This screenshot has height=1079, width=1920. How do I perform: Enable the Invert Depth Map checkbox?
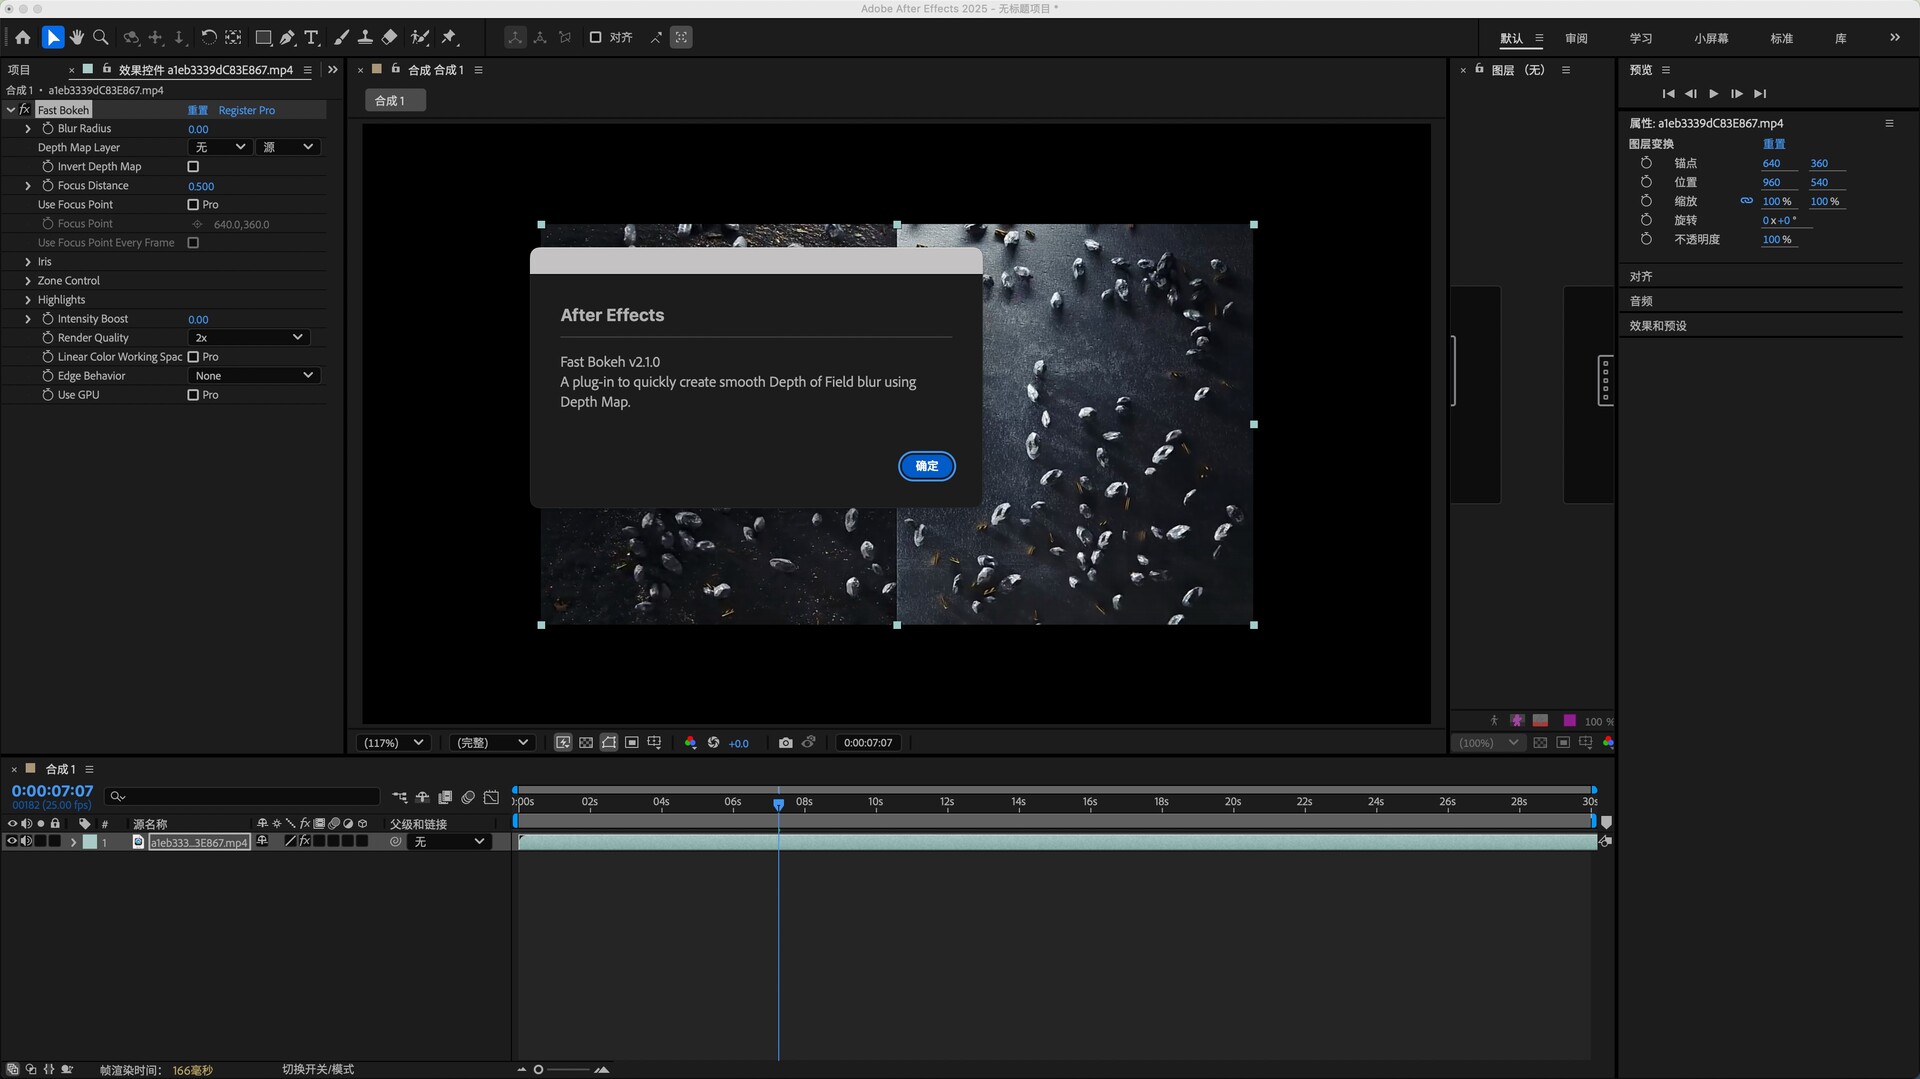pyautogui.click(x=193, y=167)
